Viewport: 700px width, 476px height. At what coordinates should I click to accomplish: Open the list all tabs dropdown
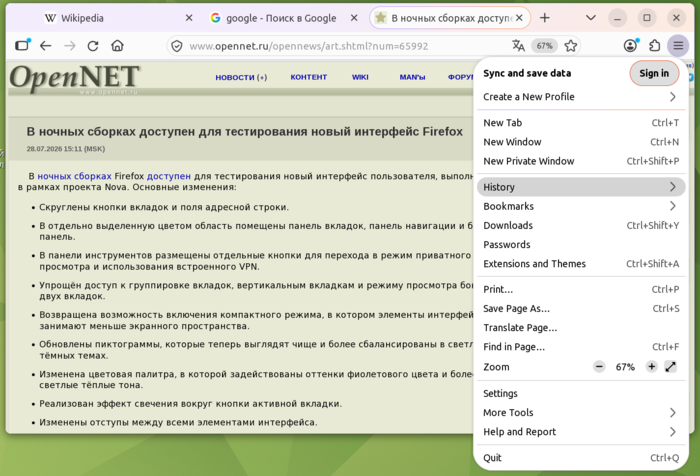pyautogui.click(x=591, y=18)
